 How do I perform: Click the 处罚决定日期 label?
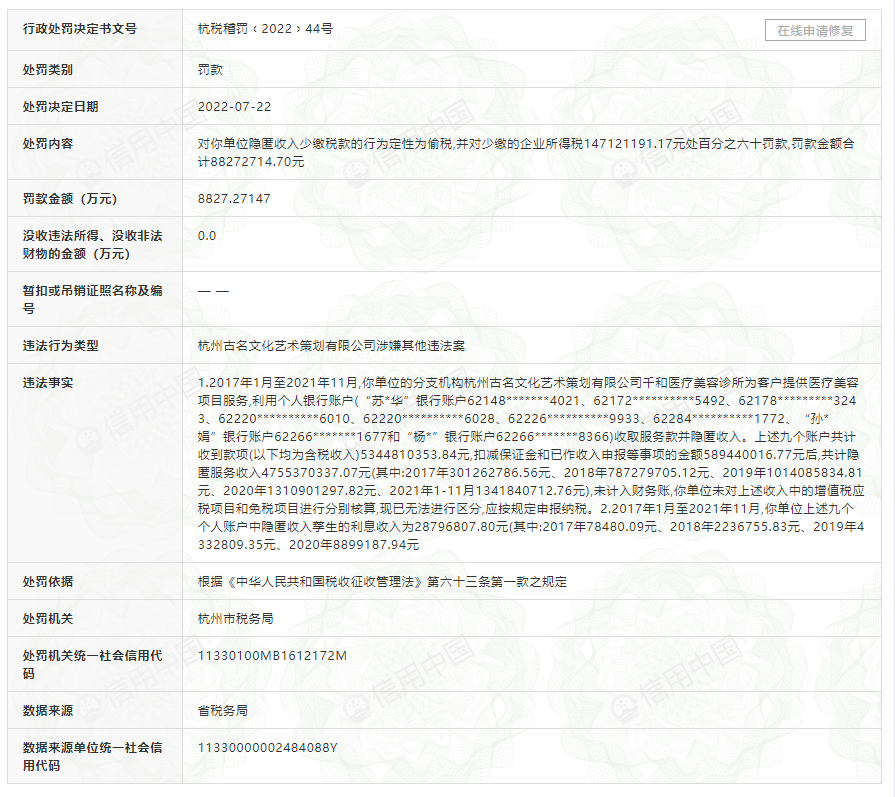click(61, 107)
